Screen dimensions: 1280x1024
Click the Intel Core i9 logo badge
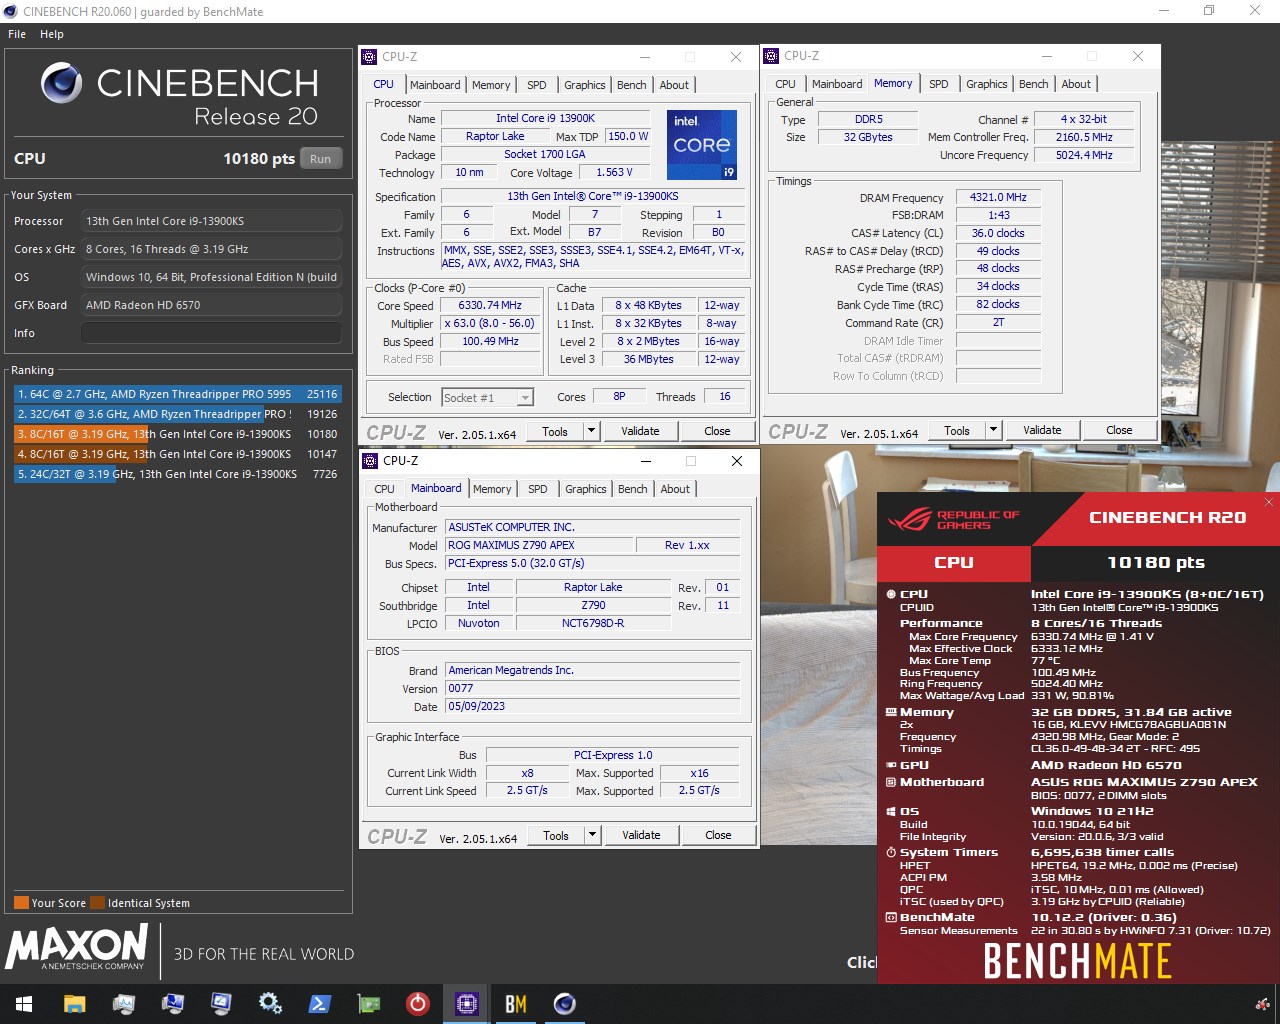click(x=701, y=145)
